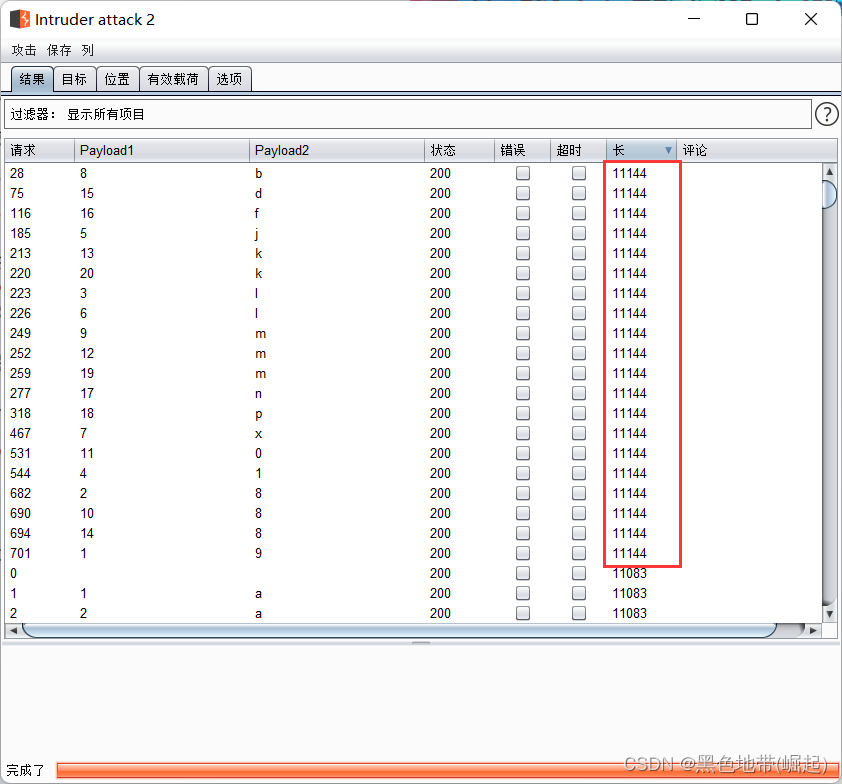
Task: Select request 252 row
Action: click(x=413, y=353)
